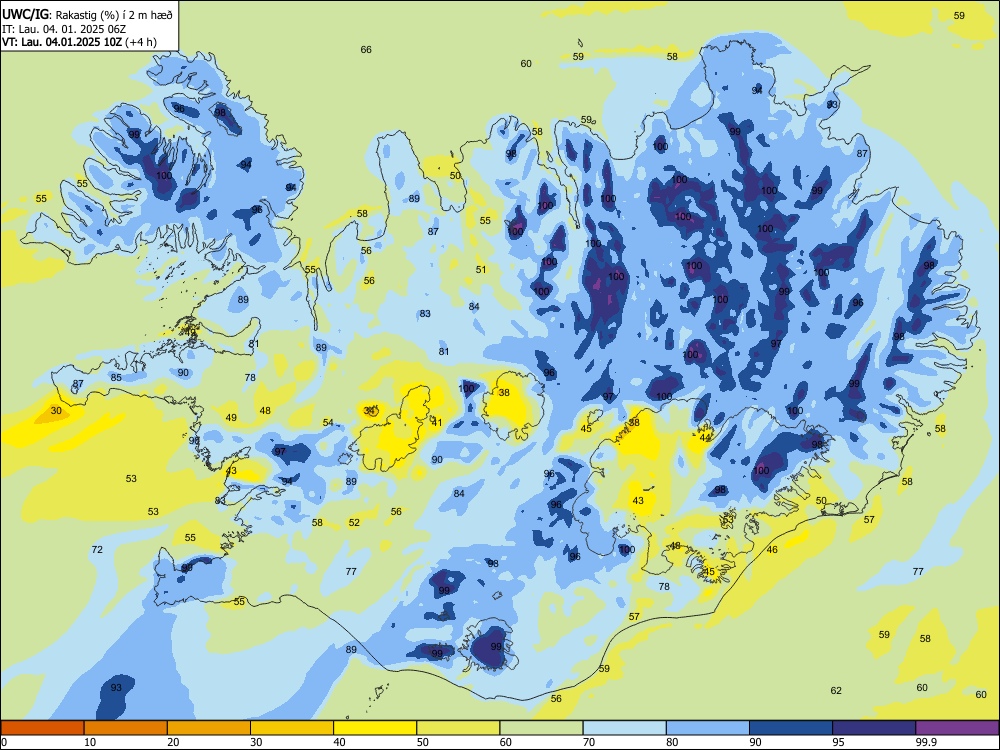Click the humidity value 46 on the southeast coast
1000x750 pixels.
pyautogui.click(x=772, y=549)
